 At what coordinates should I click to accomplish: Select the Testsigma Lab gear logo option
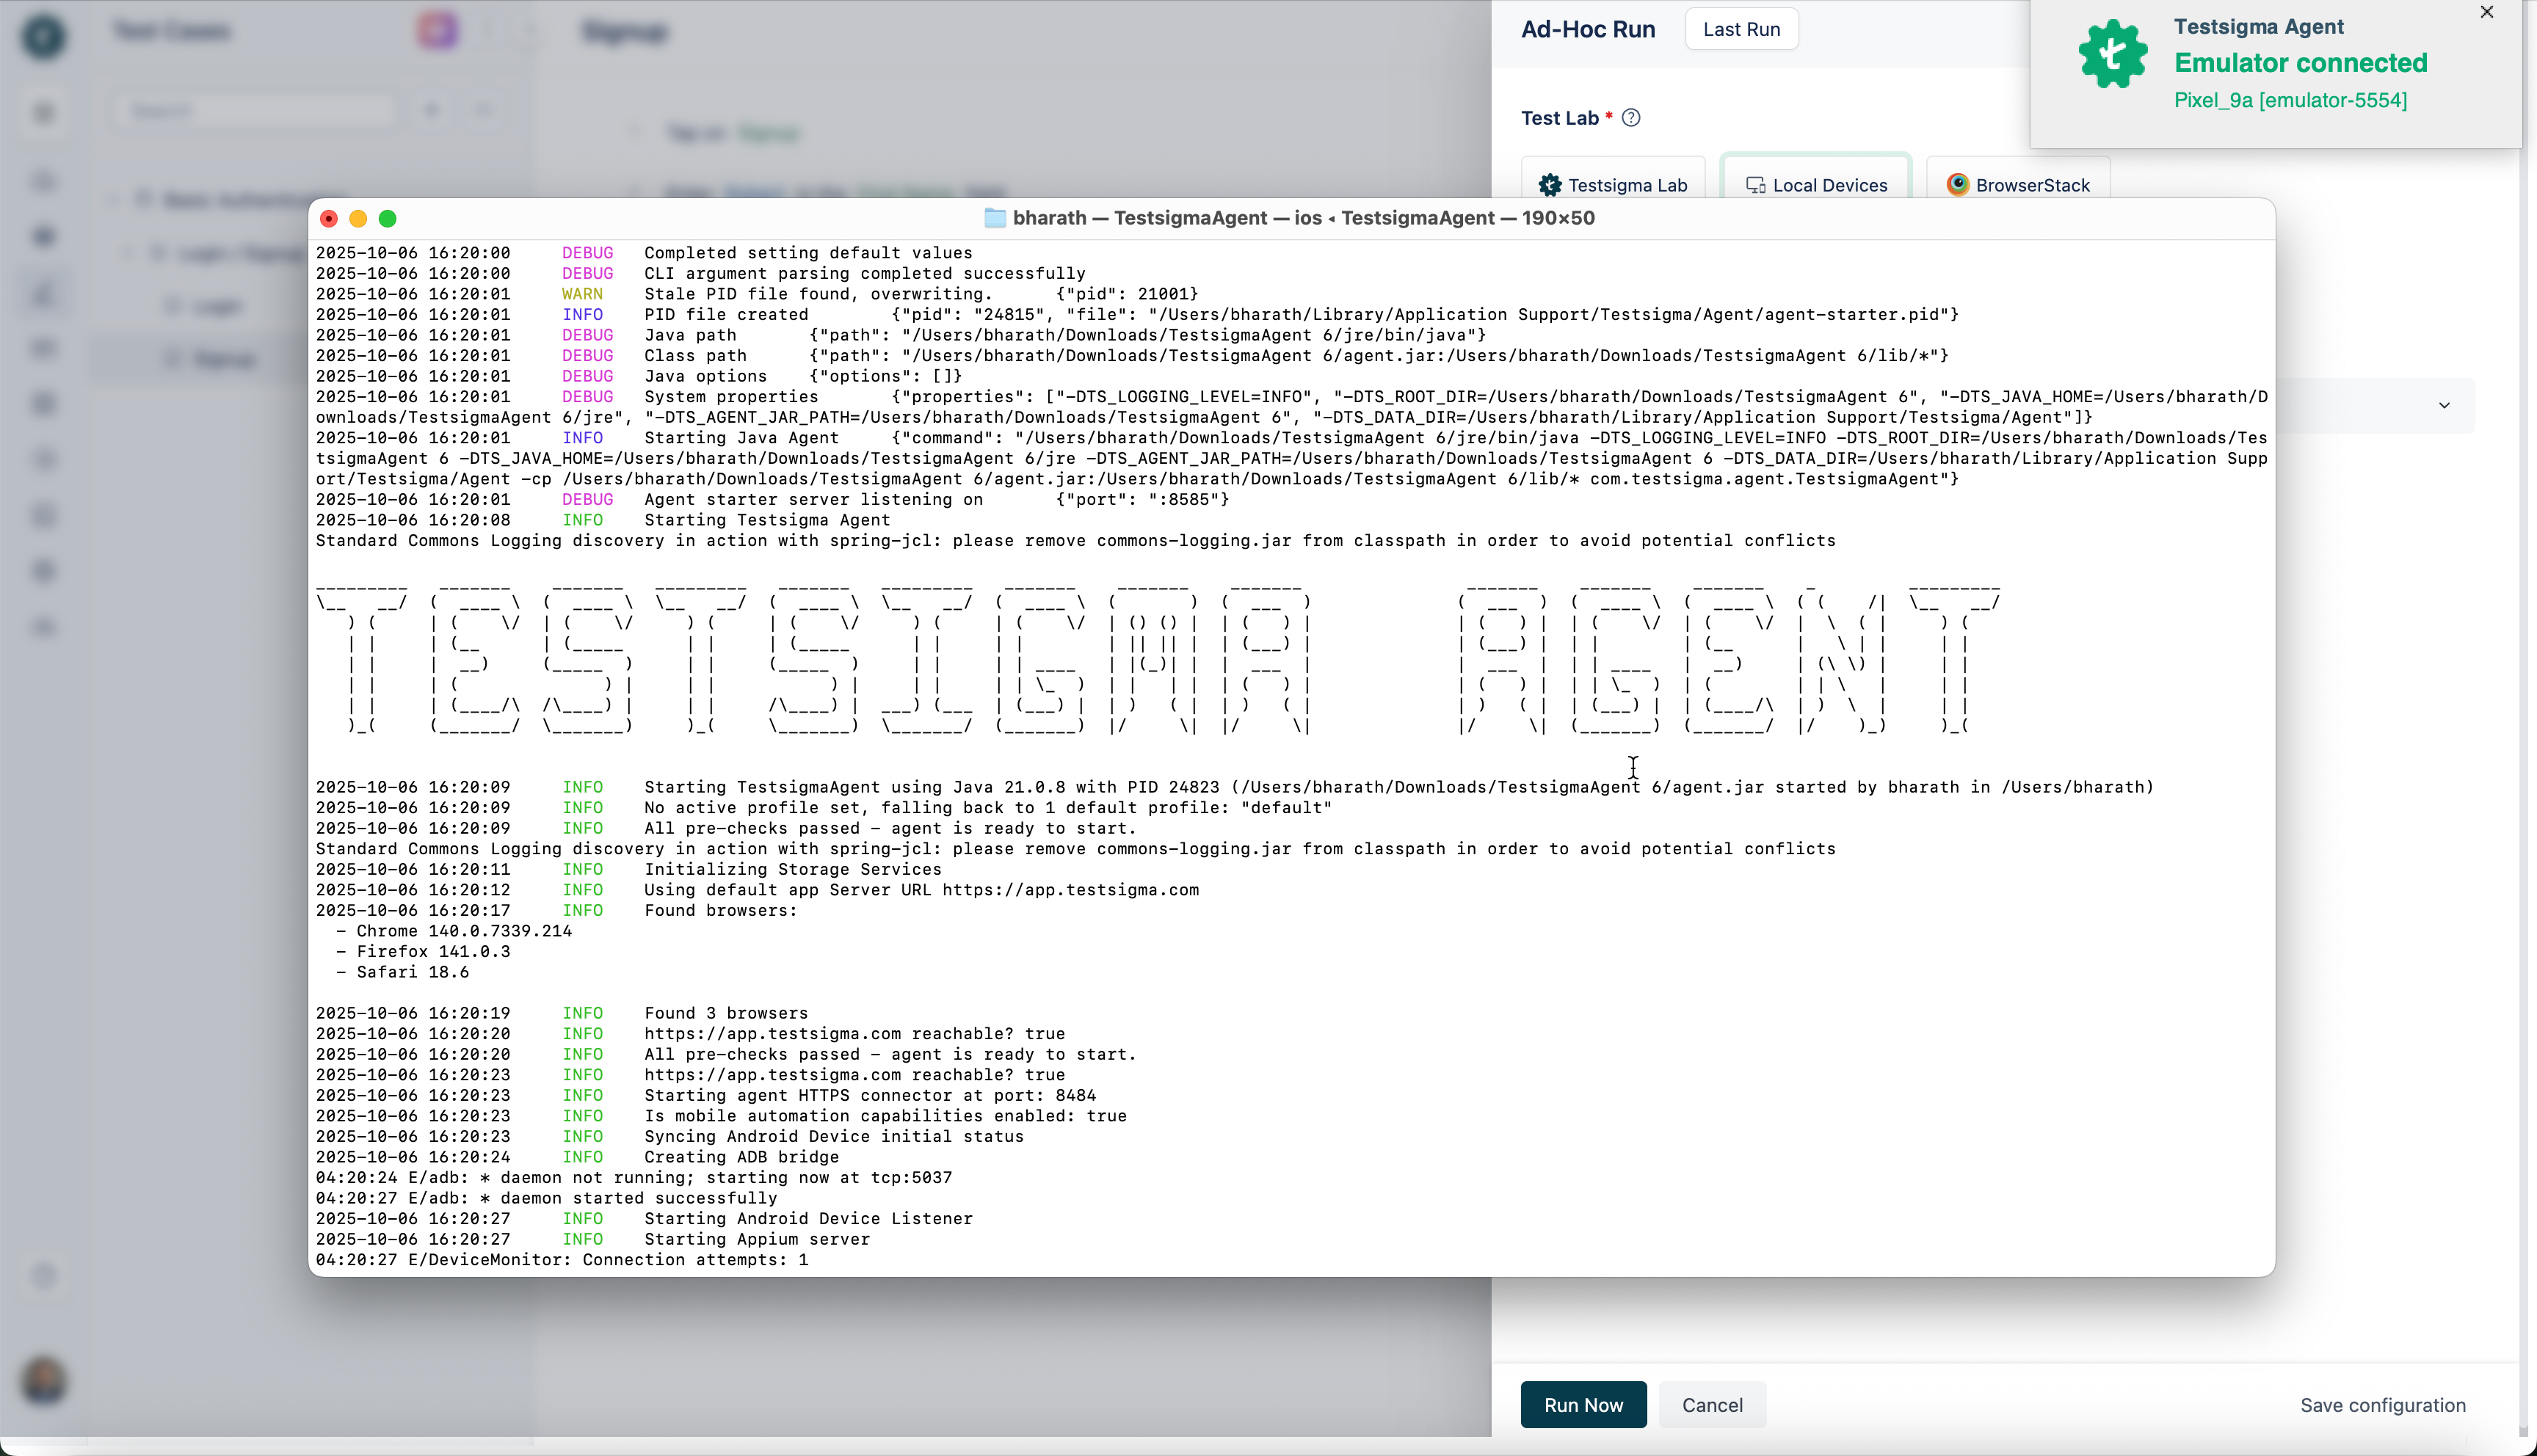click(1550, 185)
